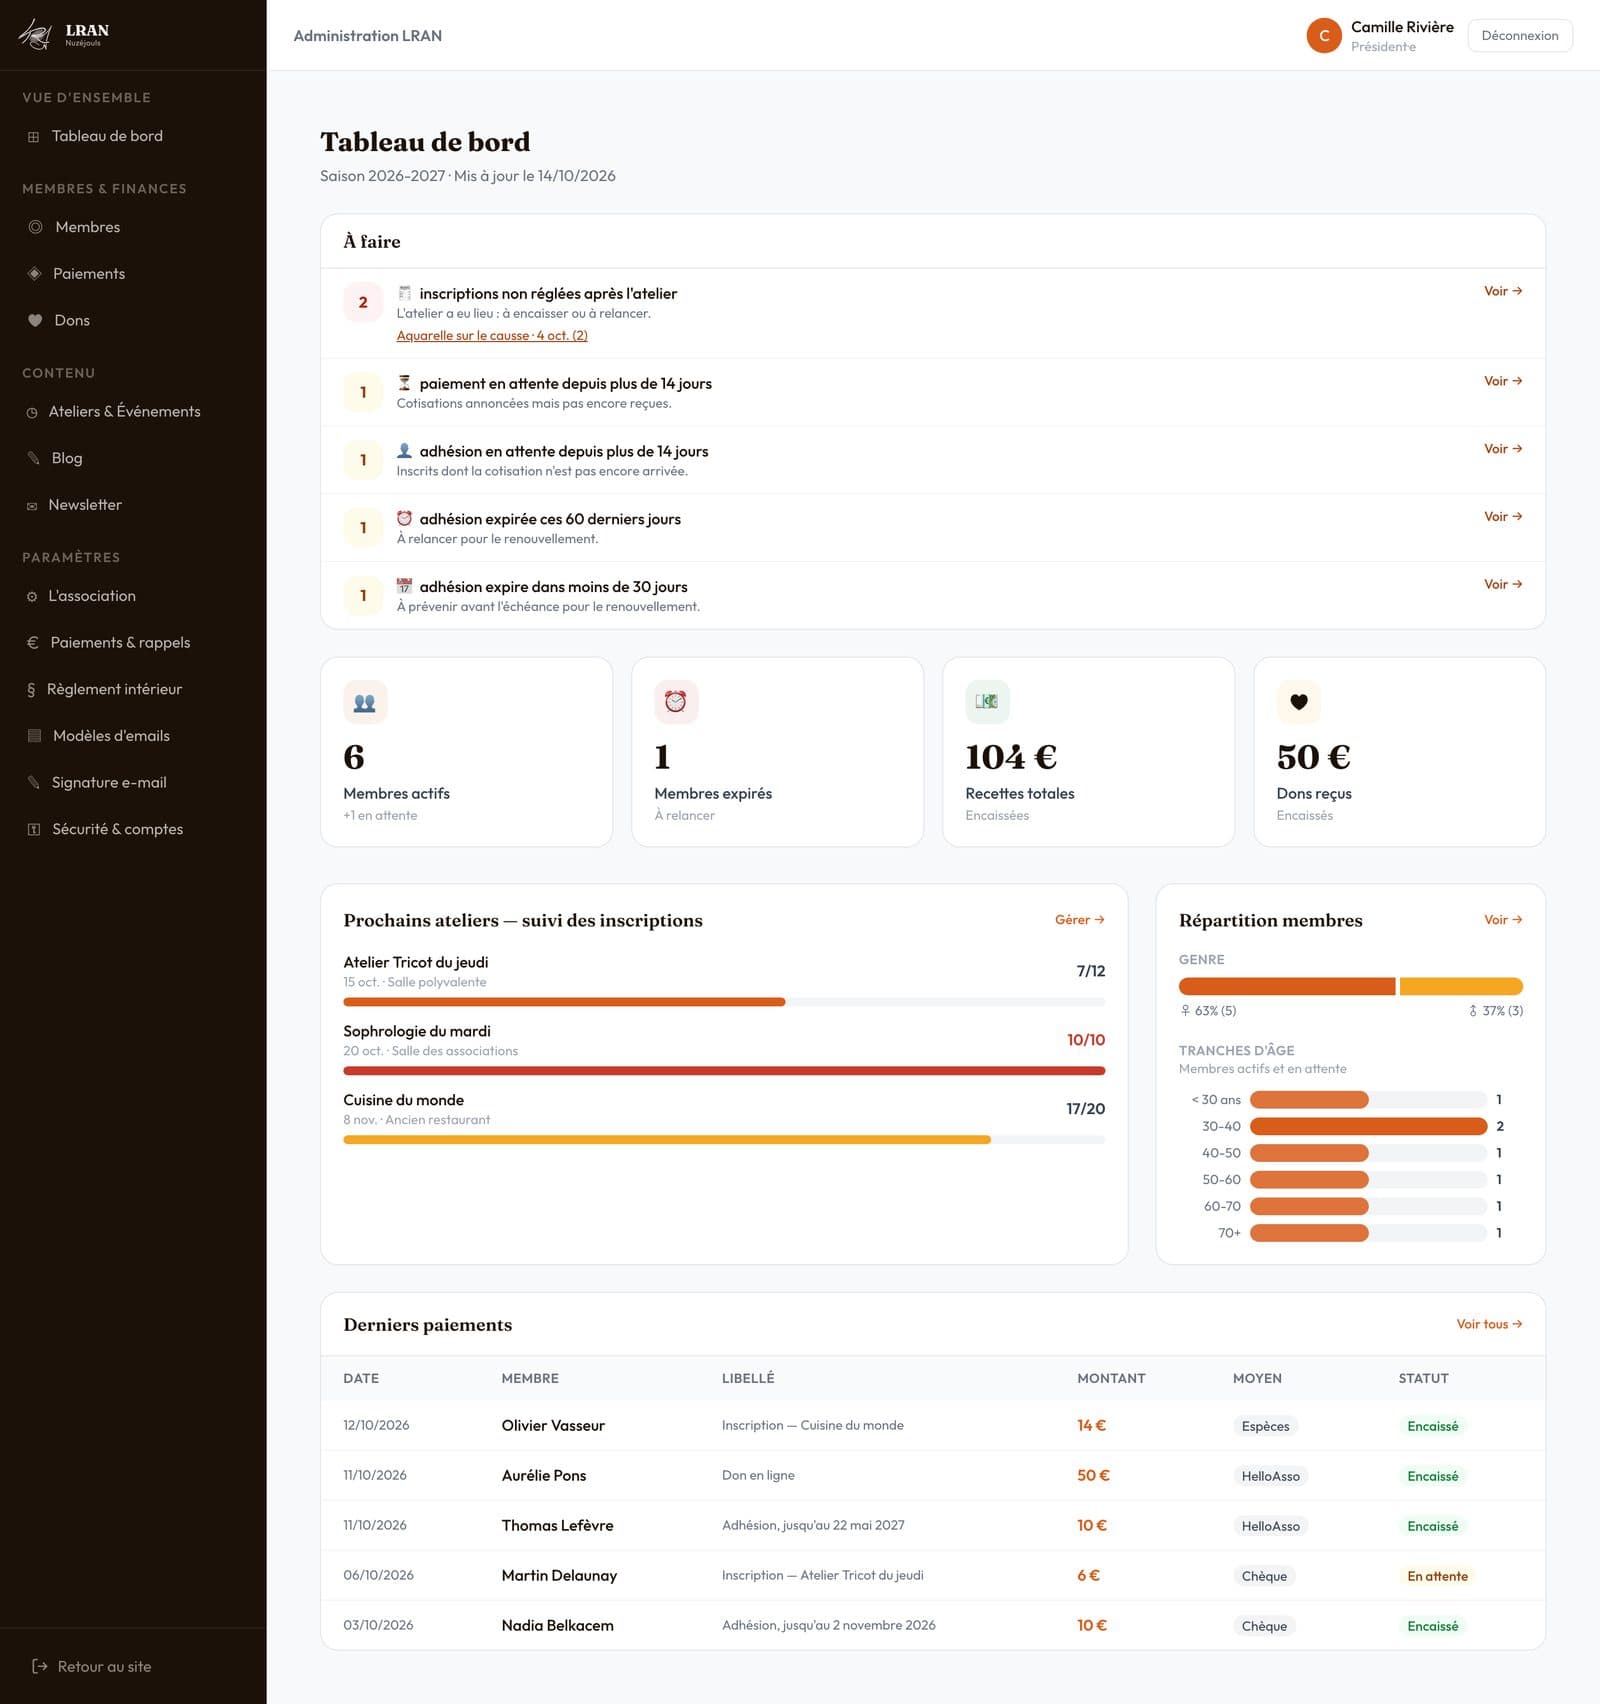
Task: Click the 30-40 age range bar
Action: tap(1368, 1127)
